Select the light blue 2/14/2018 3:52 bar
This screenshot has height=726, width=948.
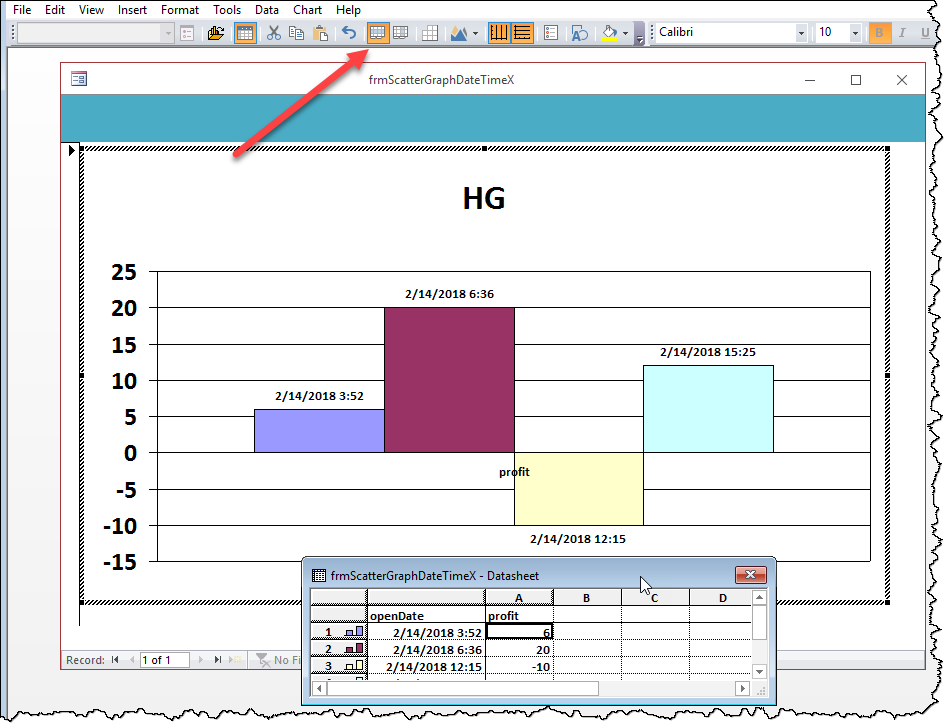319,431
